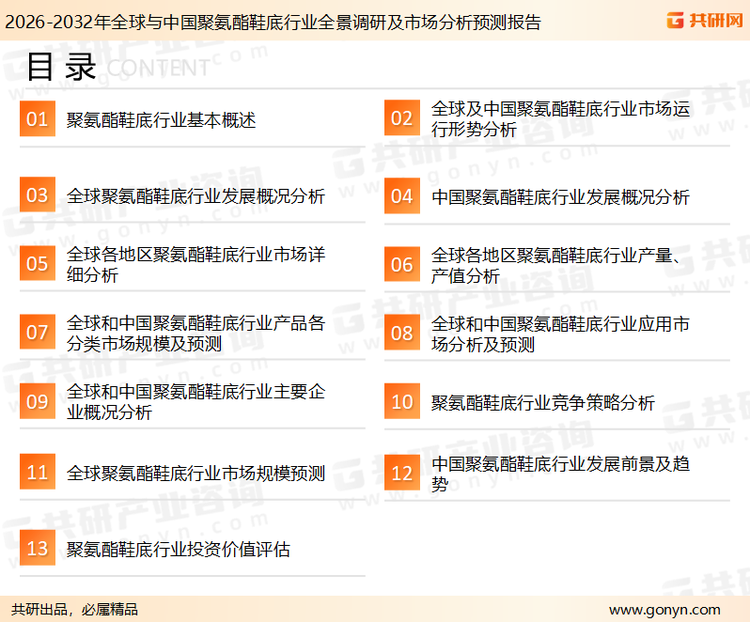
Task: Click the 目录 heading
Action: coord(61,67)
